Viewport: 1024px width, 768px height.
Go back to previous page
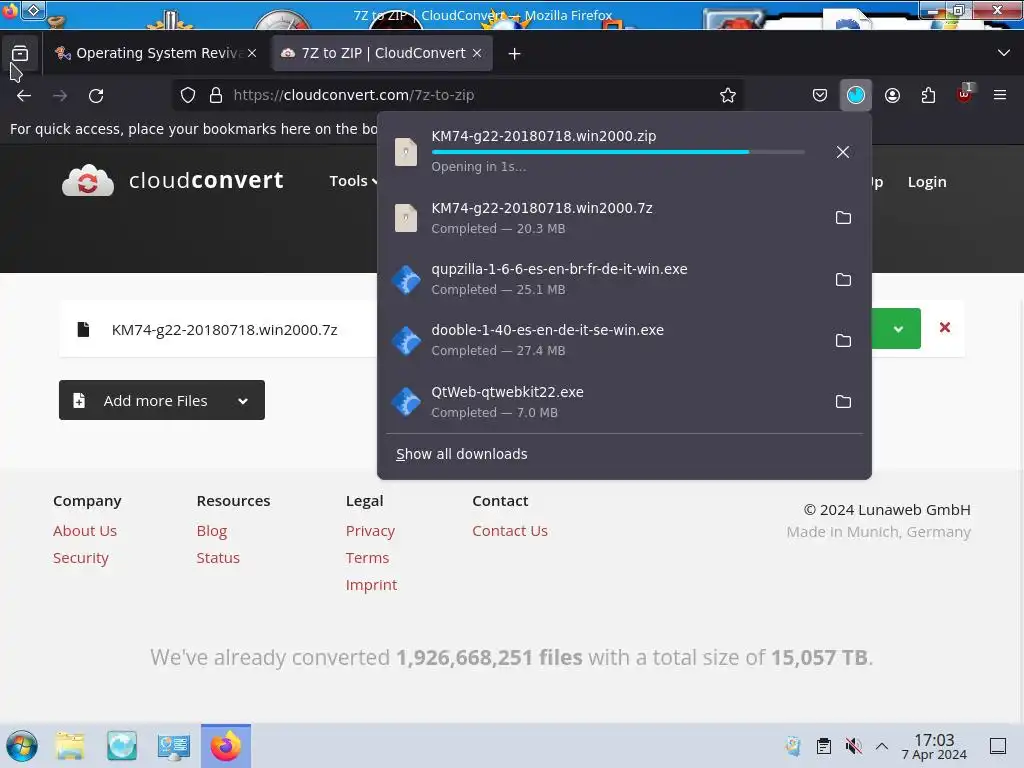coord(24,95)
